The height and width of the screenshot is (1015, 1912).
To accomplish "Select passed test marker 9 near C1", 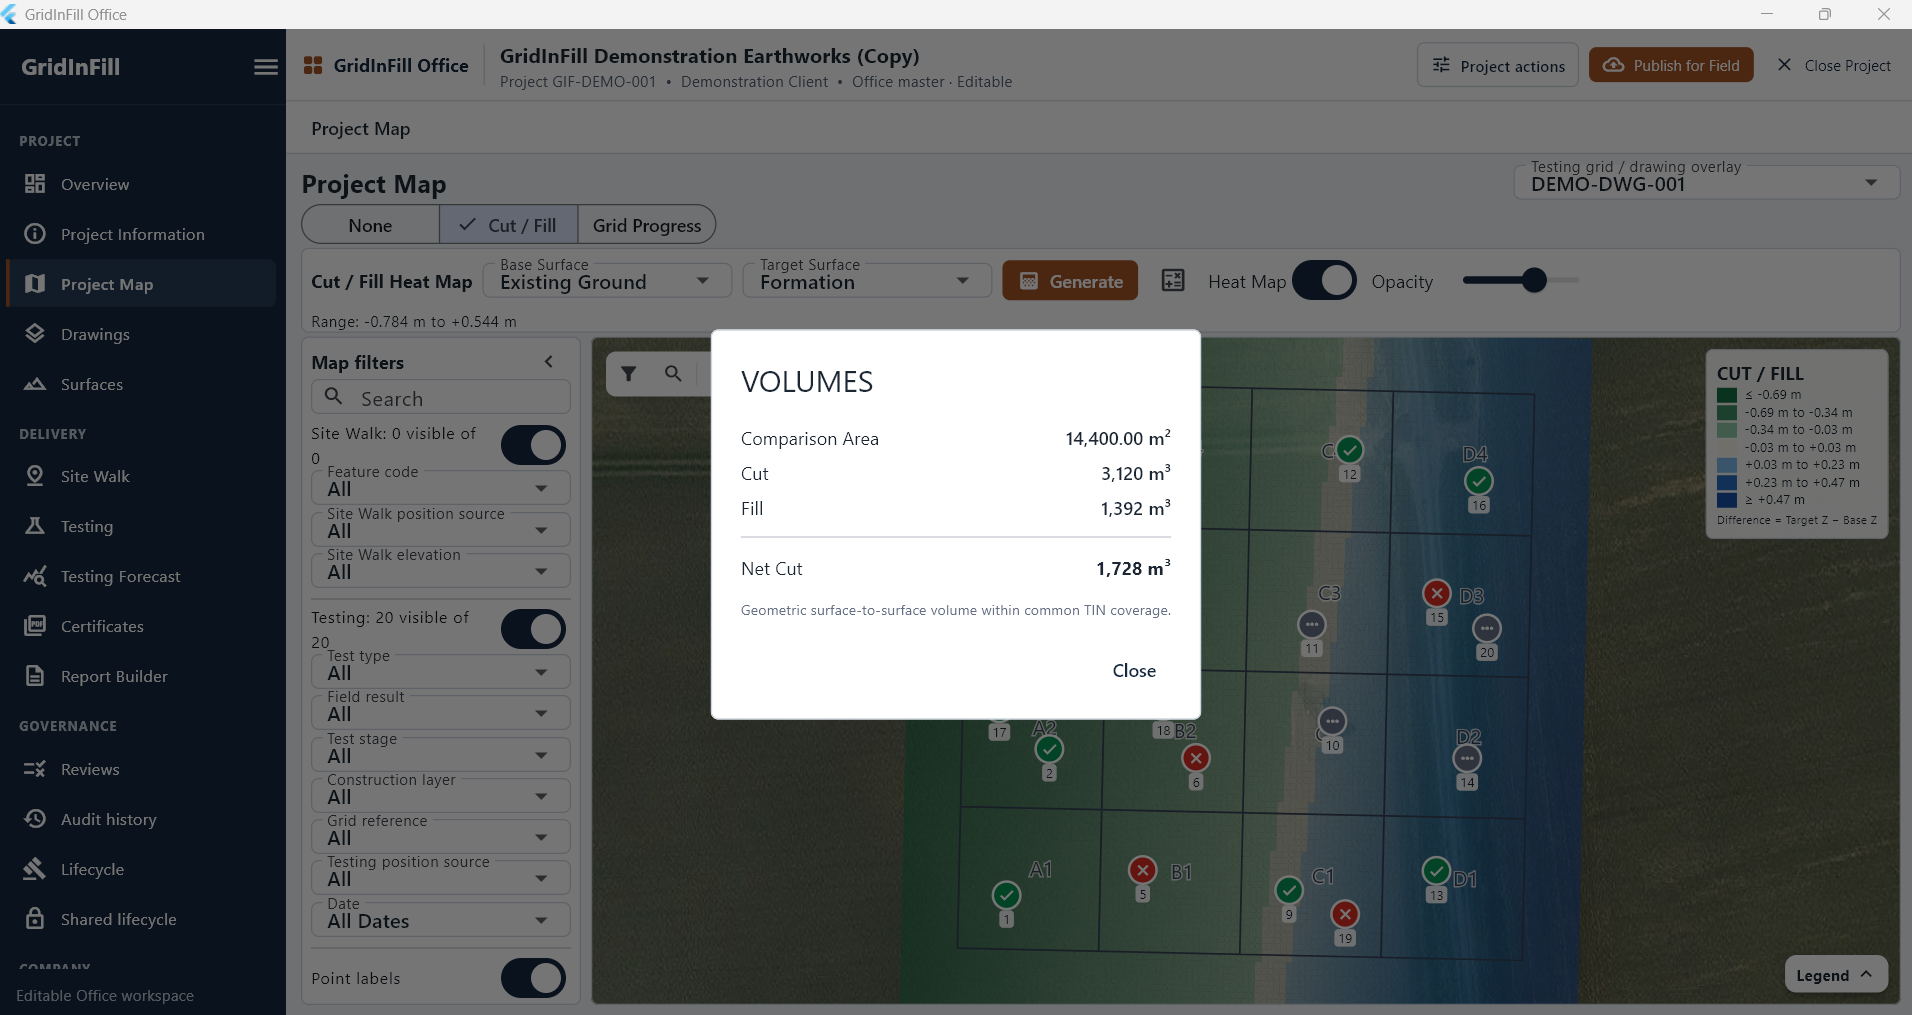I will 1289,890.
